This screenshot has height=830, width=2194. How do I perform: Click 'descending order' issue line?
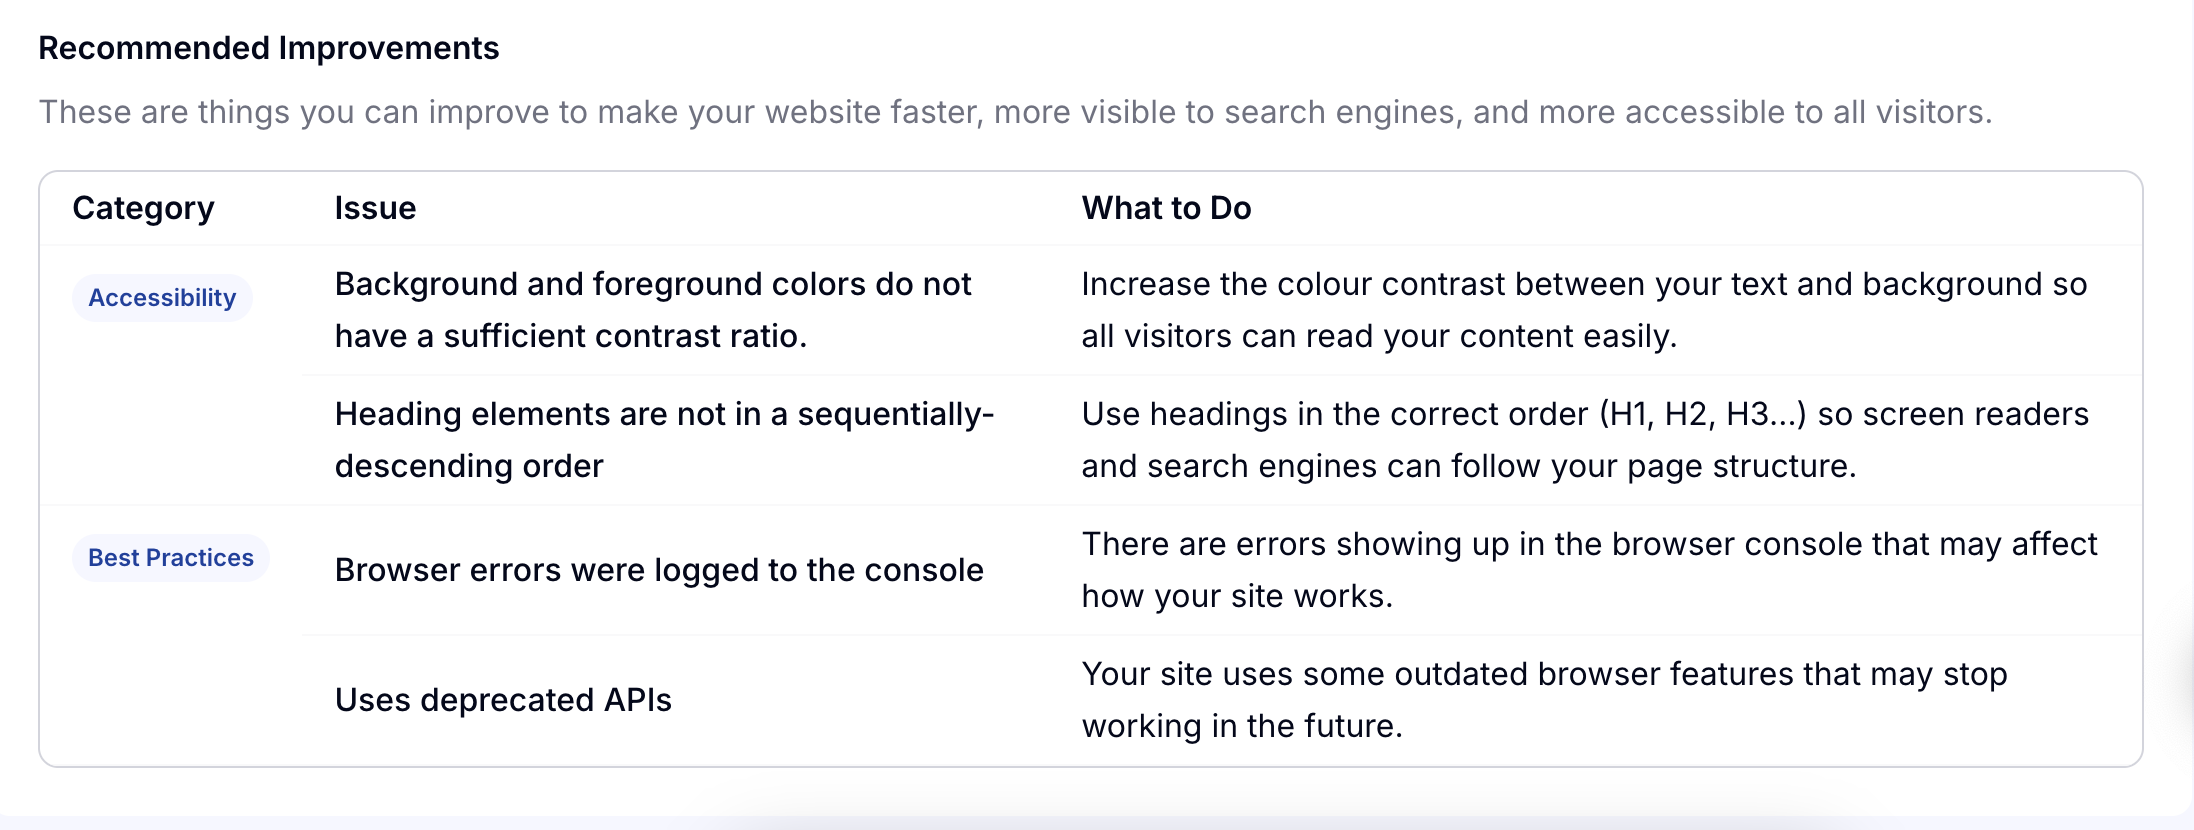pyautogui.click(x=469, y=466)
